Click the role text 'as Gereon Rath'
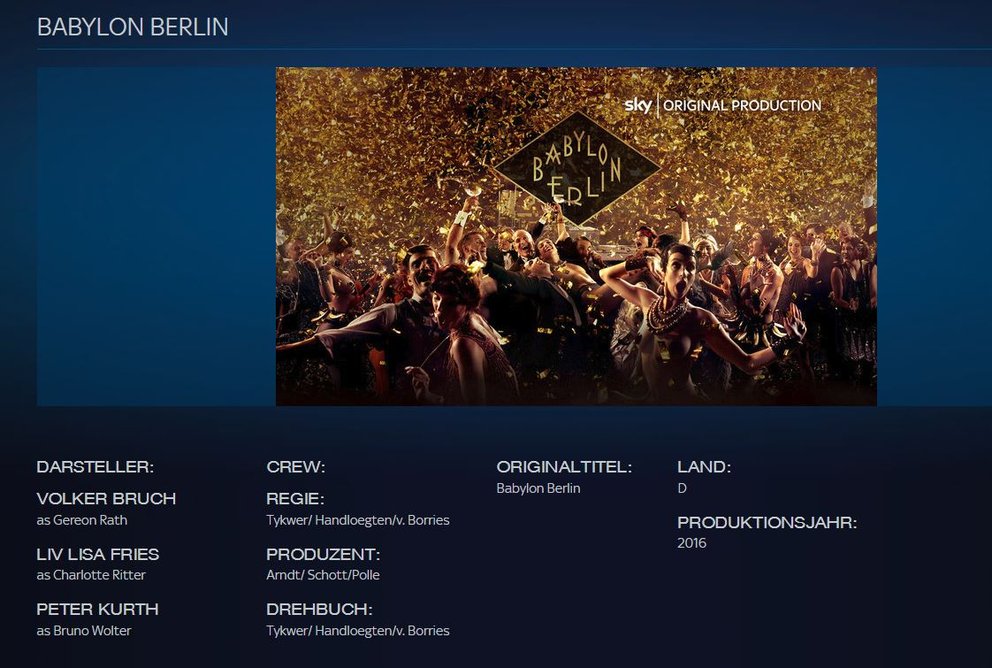 point(82,520)
